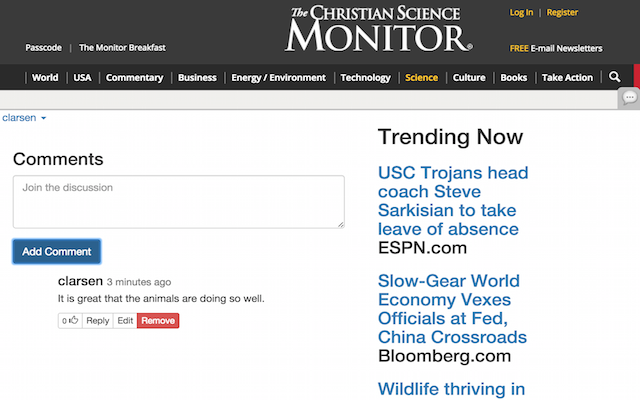This screenshot has width=640, height=400.
Task: Click the Register link
Action: pos(562,13)
